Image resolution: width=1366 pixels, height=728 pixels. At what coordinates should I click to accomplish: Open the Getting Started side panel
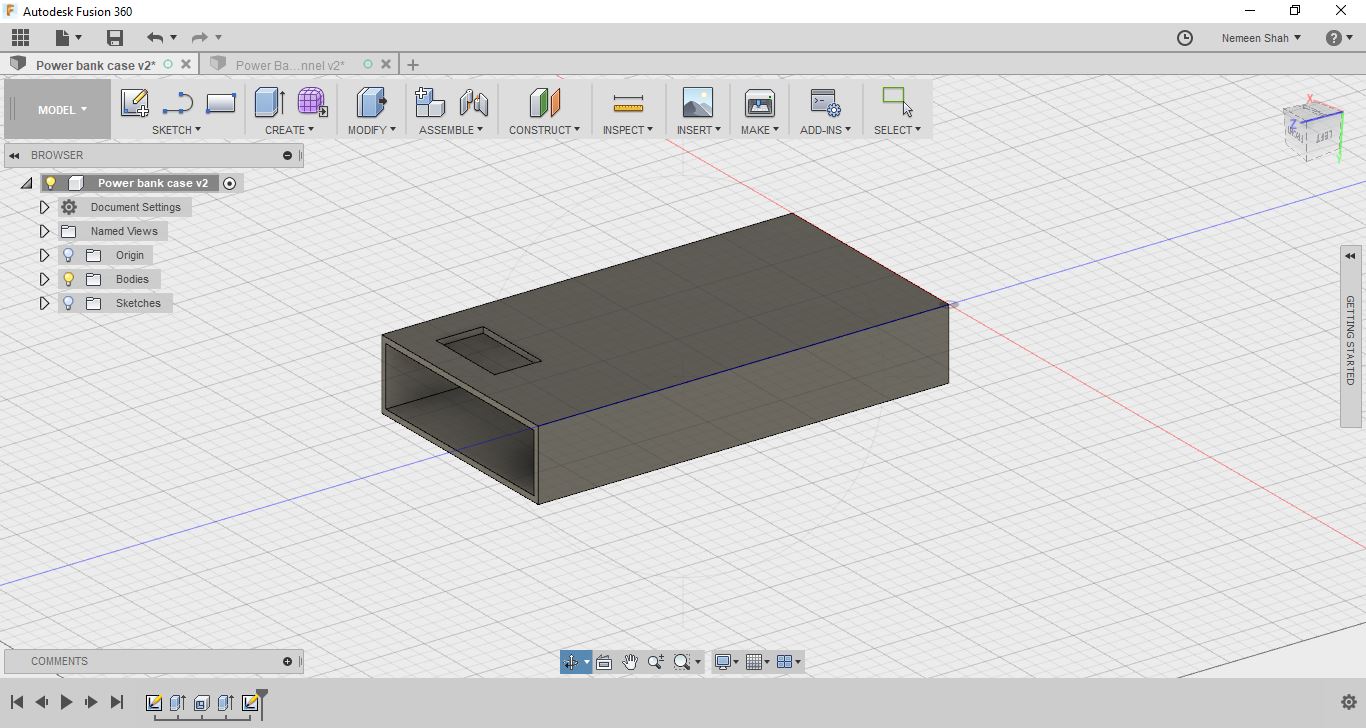point(1350,337)
